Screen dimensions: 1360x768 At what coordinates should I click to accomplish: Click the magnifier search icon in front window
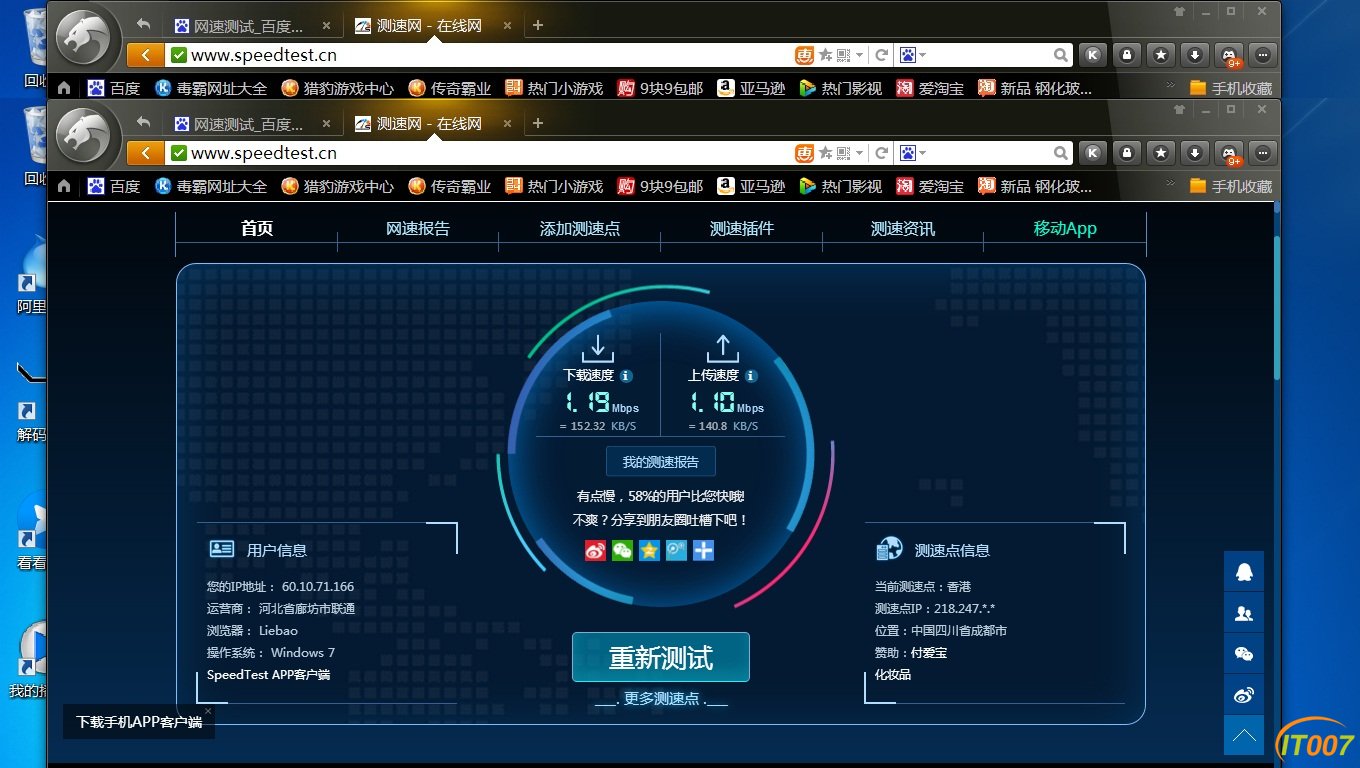point(1061,153)
